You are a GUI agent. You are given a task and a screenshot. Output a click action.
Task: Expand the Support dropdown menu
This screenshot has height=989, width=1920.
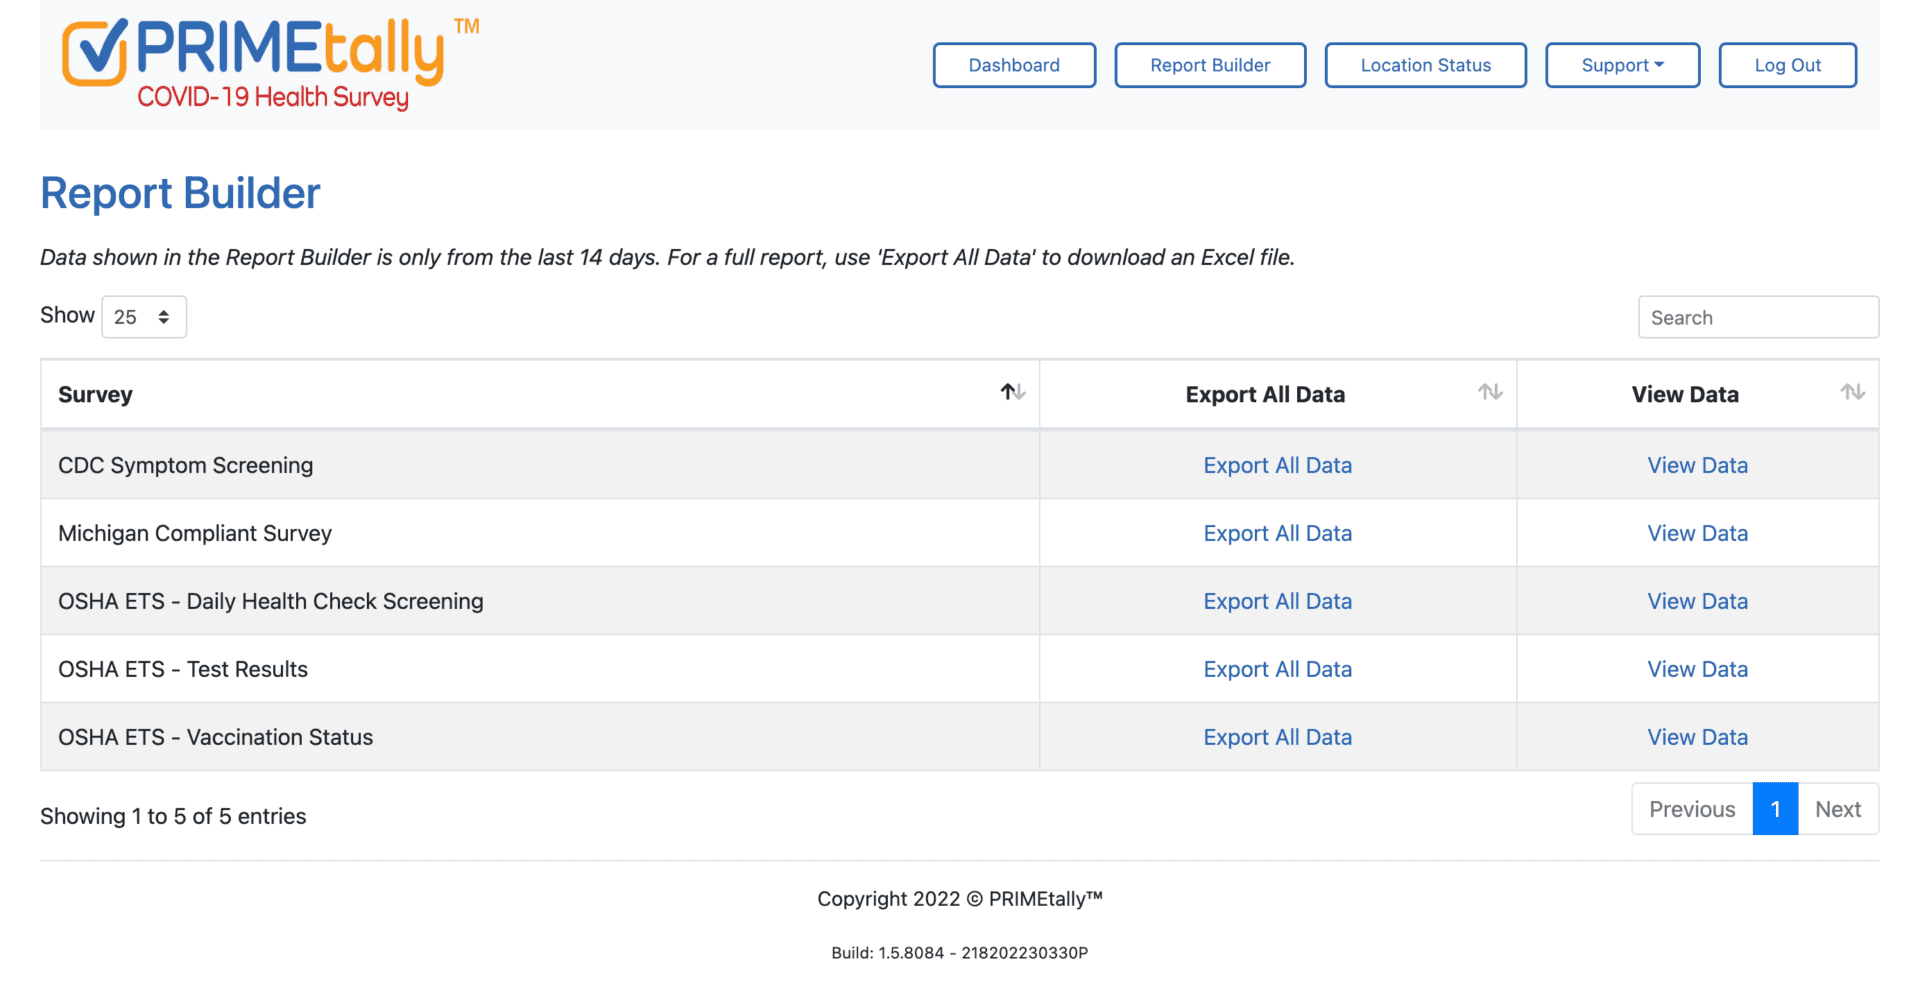coord(1622,65)
